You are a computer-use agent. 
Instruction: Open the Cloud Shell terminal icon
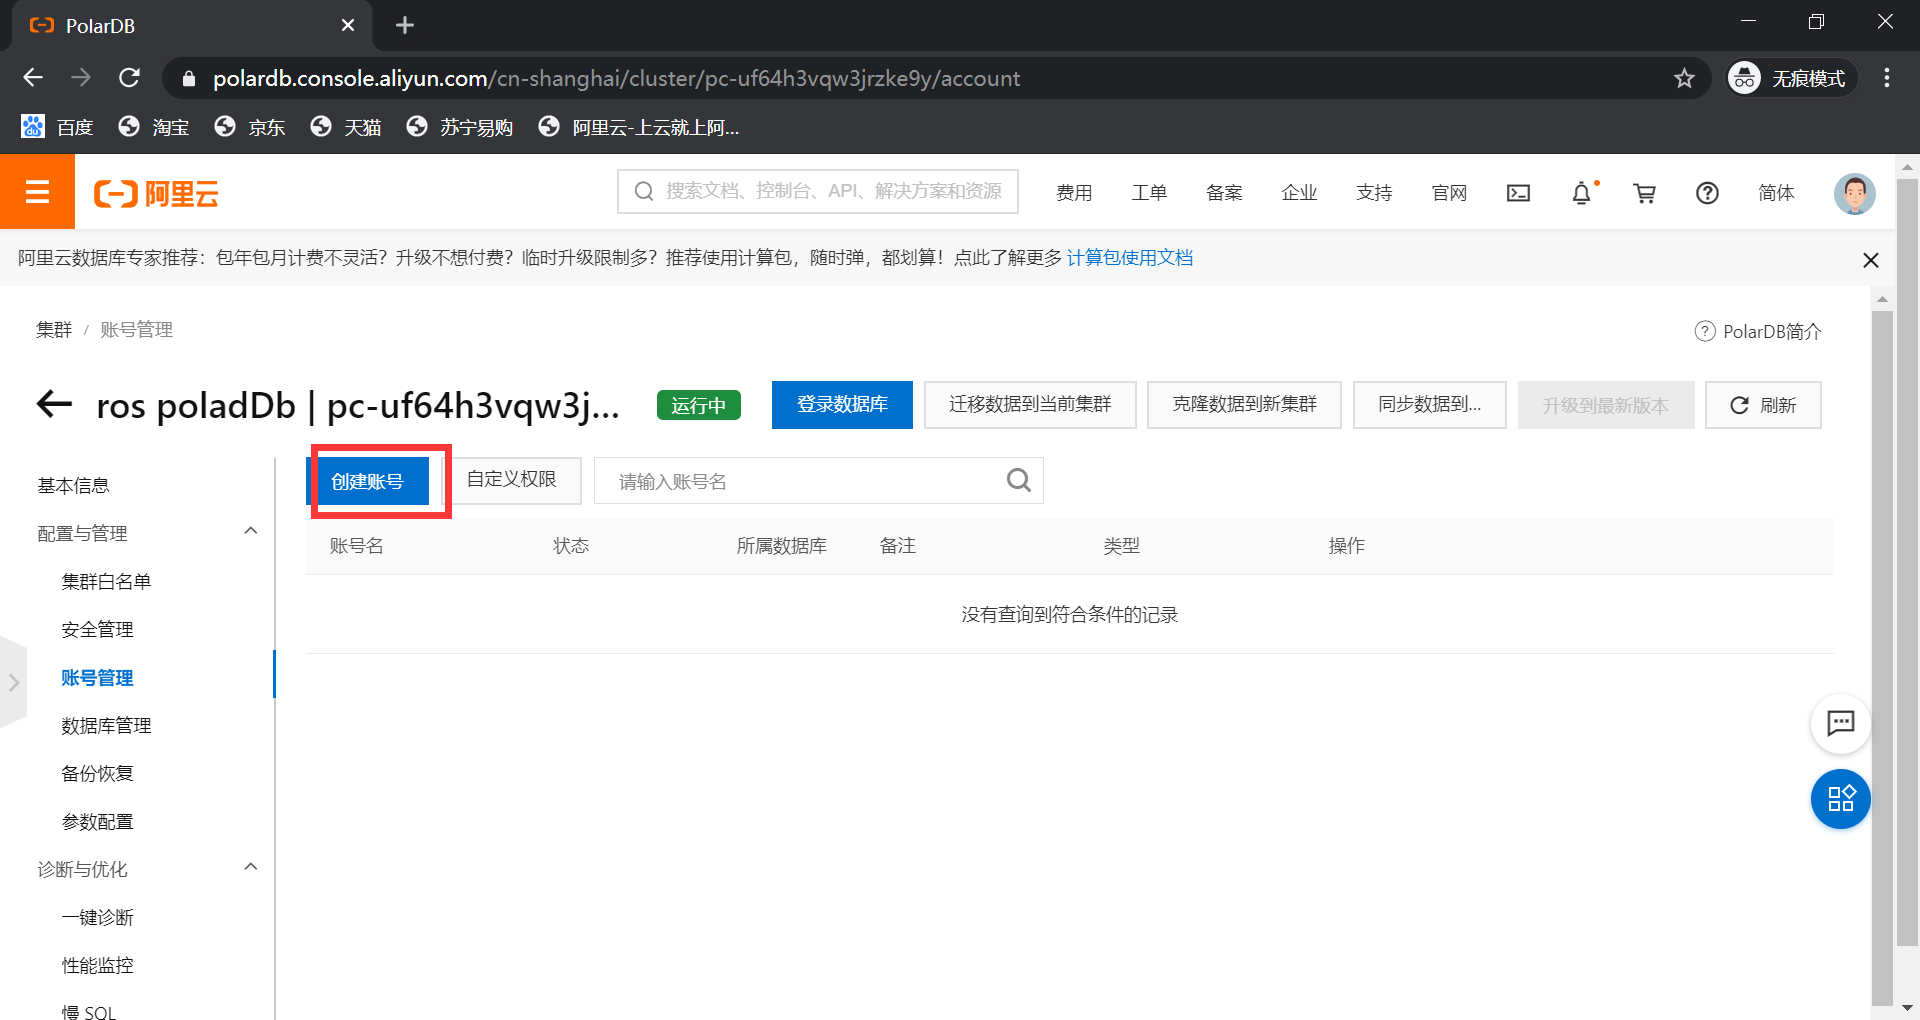pos(1518,193)
